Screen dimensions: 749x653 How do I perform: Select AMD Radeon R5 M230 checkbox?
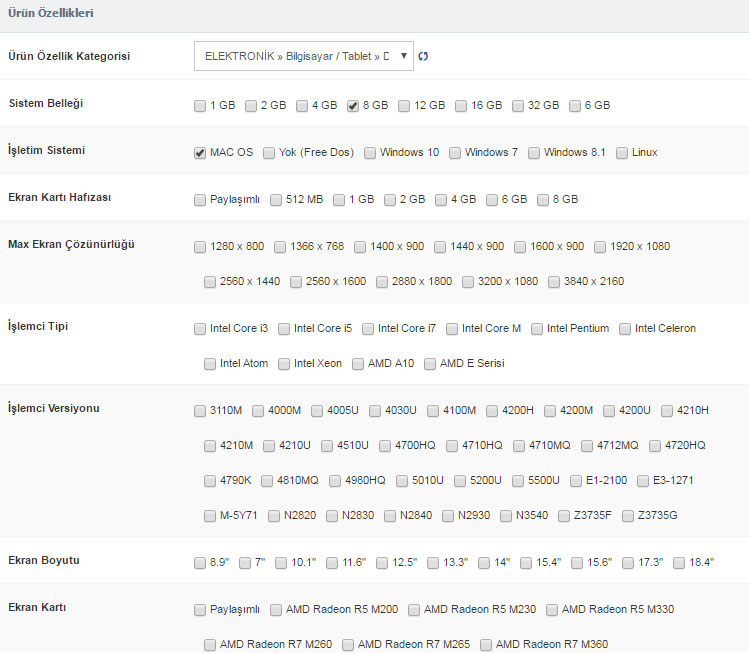click(414, 610)
